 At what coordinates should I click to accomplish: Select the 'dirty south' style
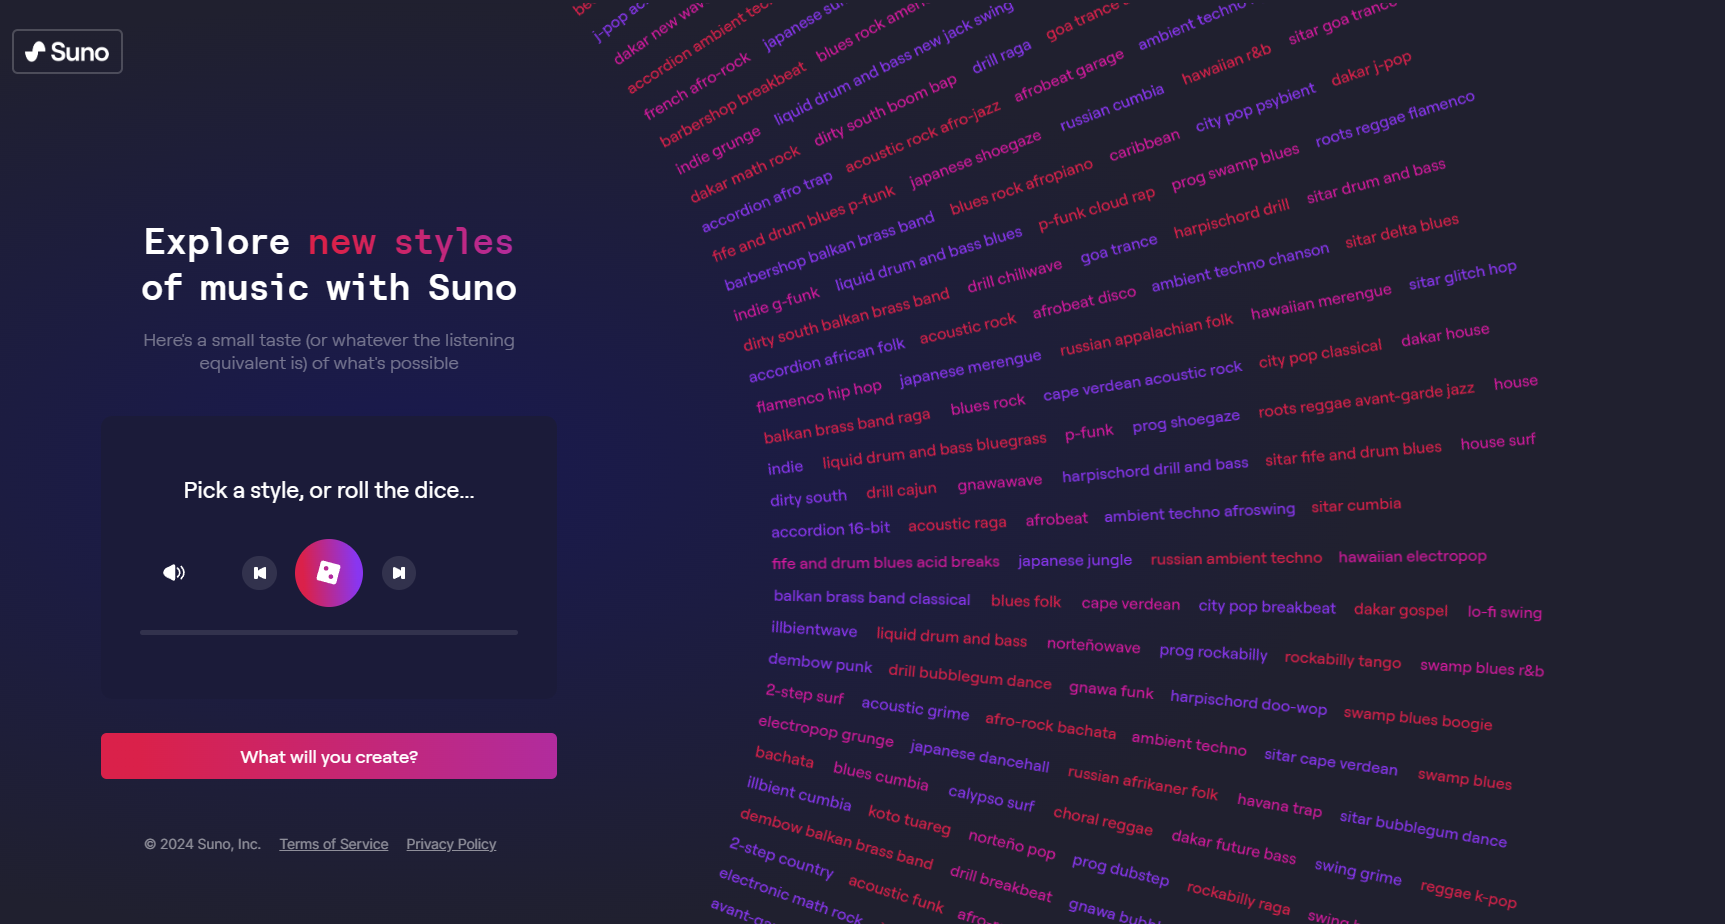[808, 498]
